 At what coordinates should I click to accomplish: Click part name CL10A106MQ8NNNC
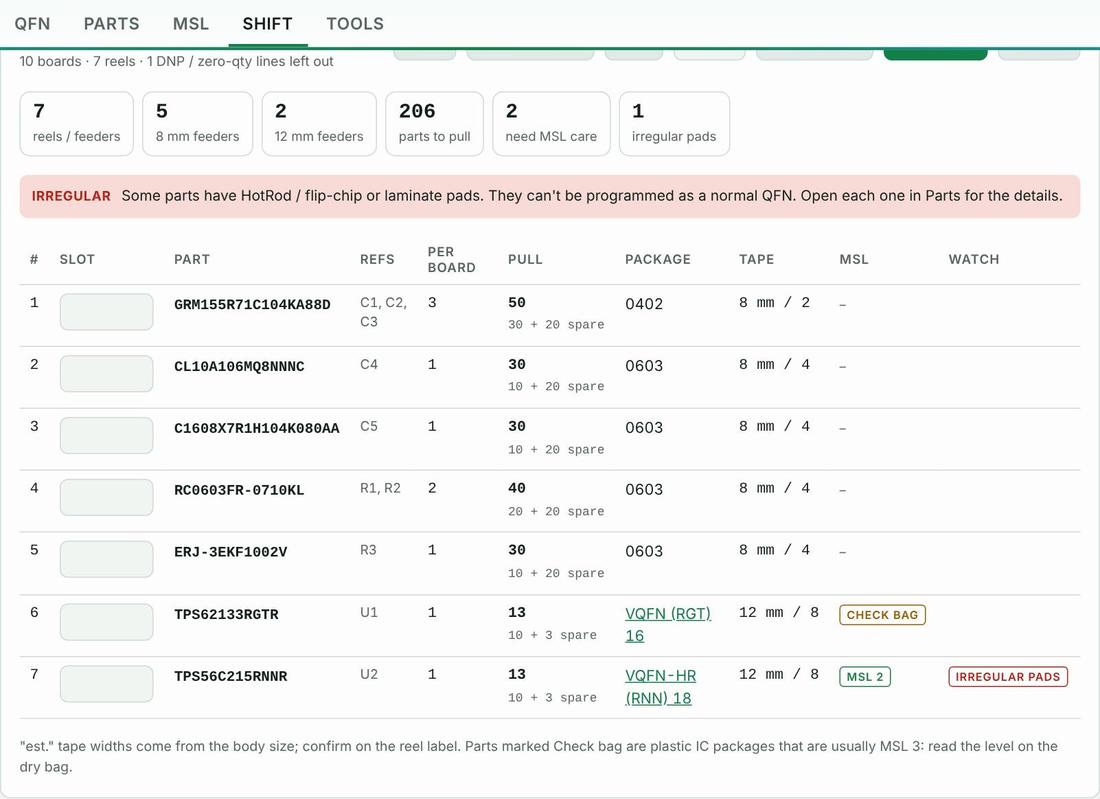239,366
